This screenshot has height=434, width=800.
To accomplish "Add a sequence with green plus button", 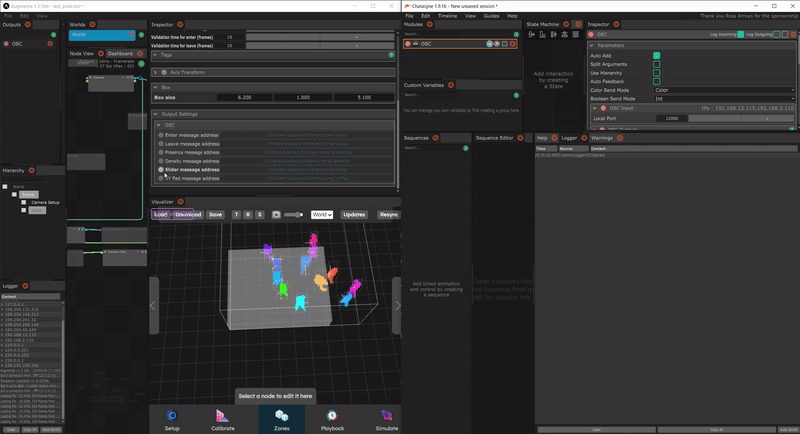I will point(465,148).
